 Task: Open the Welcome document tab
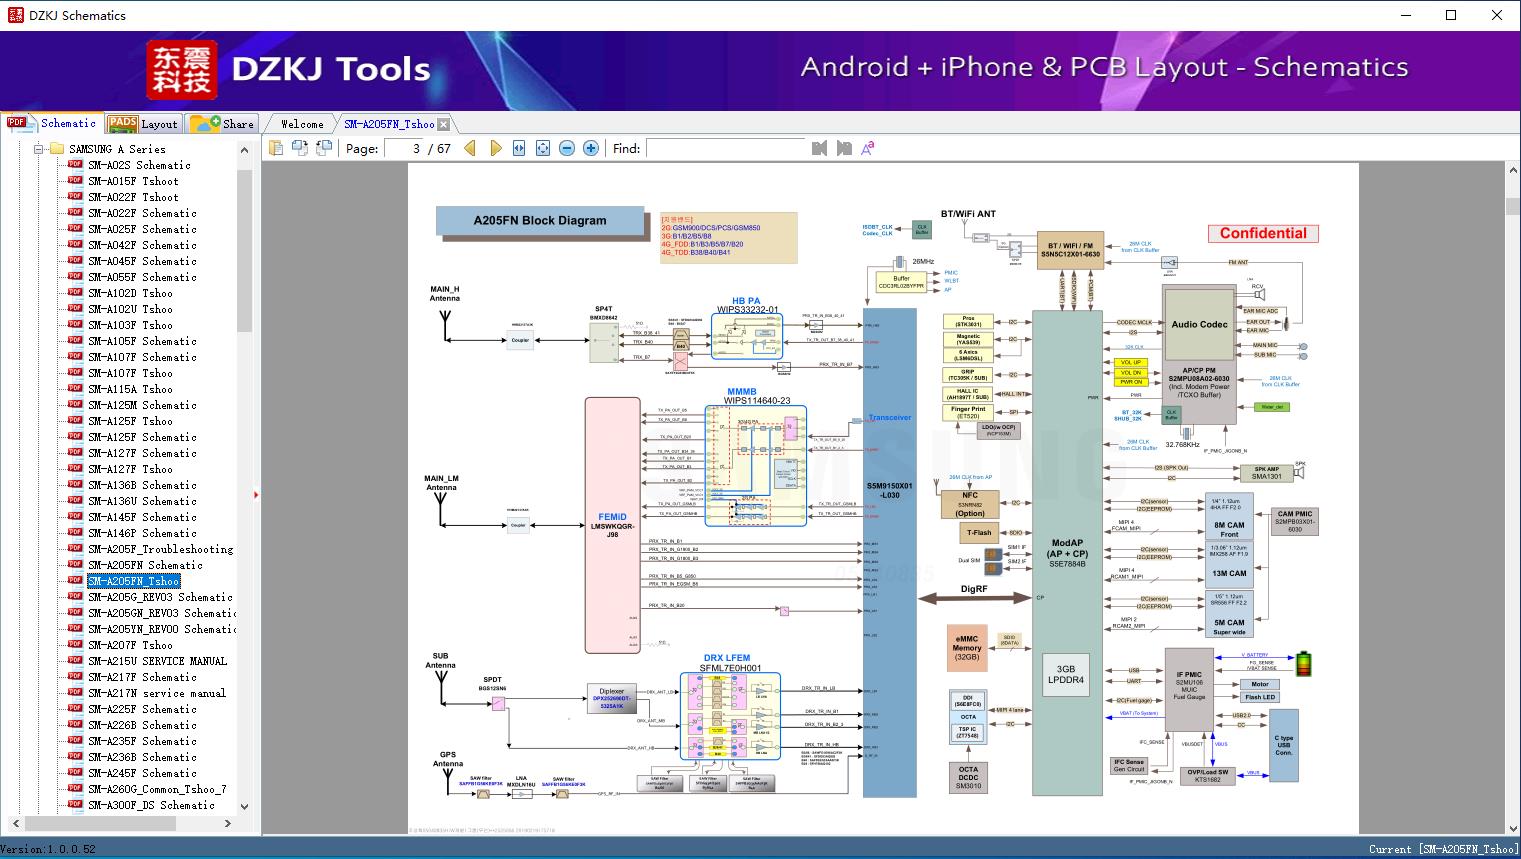[x=302, y=124]
